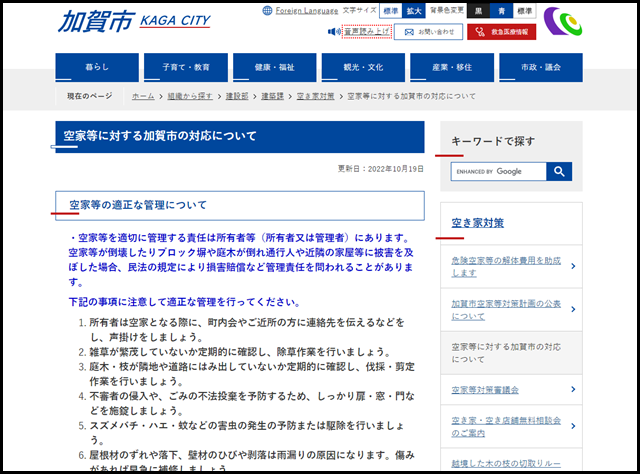
Task: Click arrow beside 加賀市空家等対策計画の公表について
Action: click(573, 309)
